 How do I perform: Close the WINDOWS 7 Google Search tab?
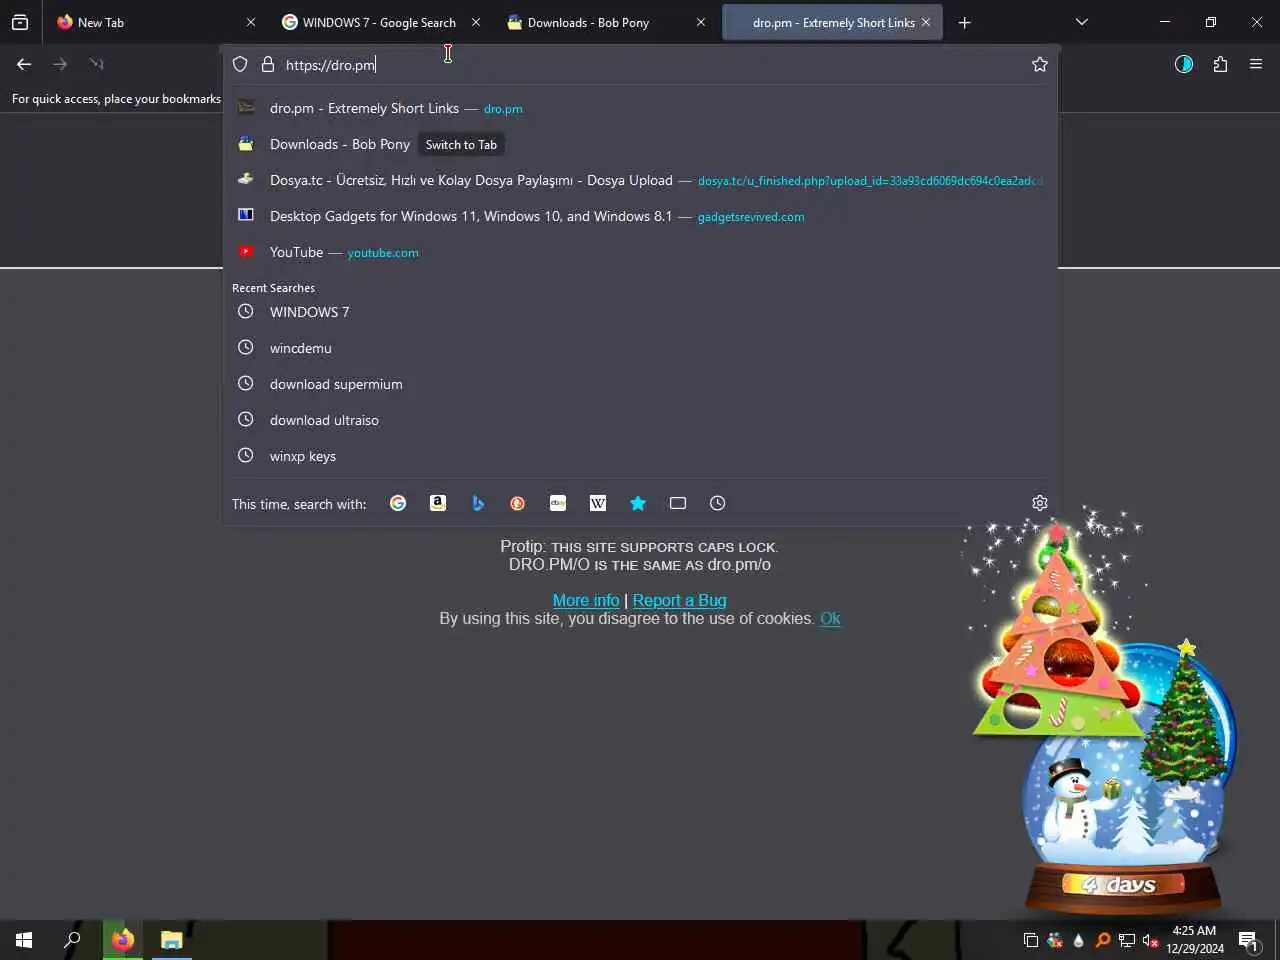point(476,22)
